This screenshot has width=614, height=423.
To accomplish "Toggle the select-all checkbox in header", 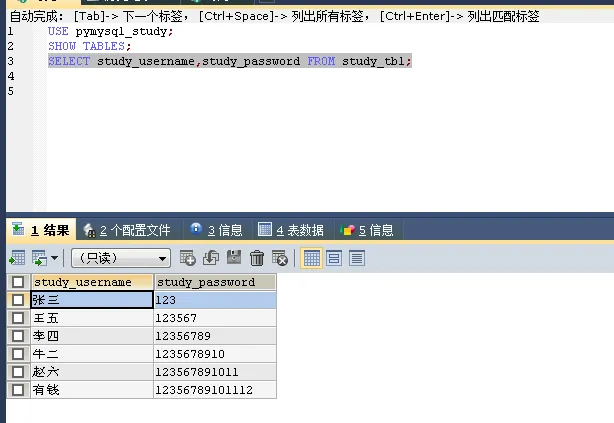I will click(x=18, y=282).
